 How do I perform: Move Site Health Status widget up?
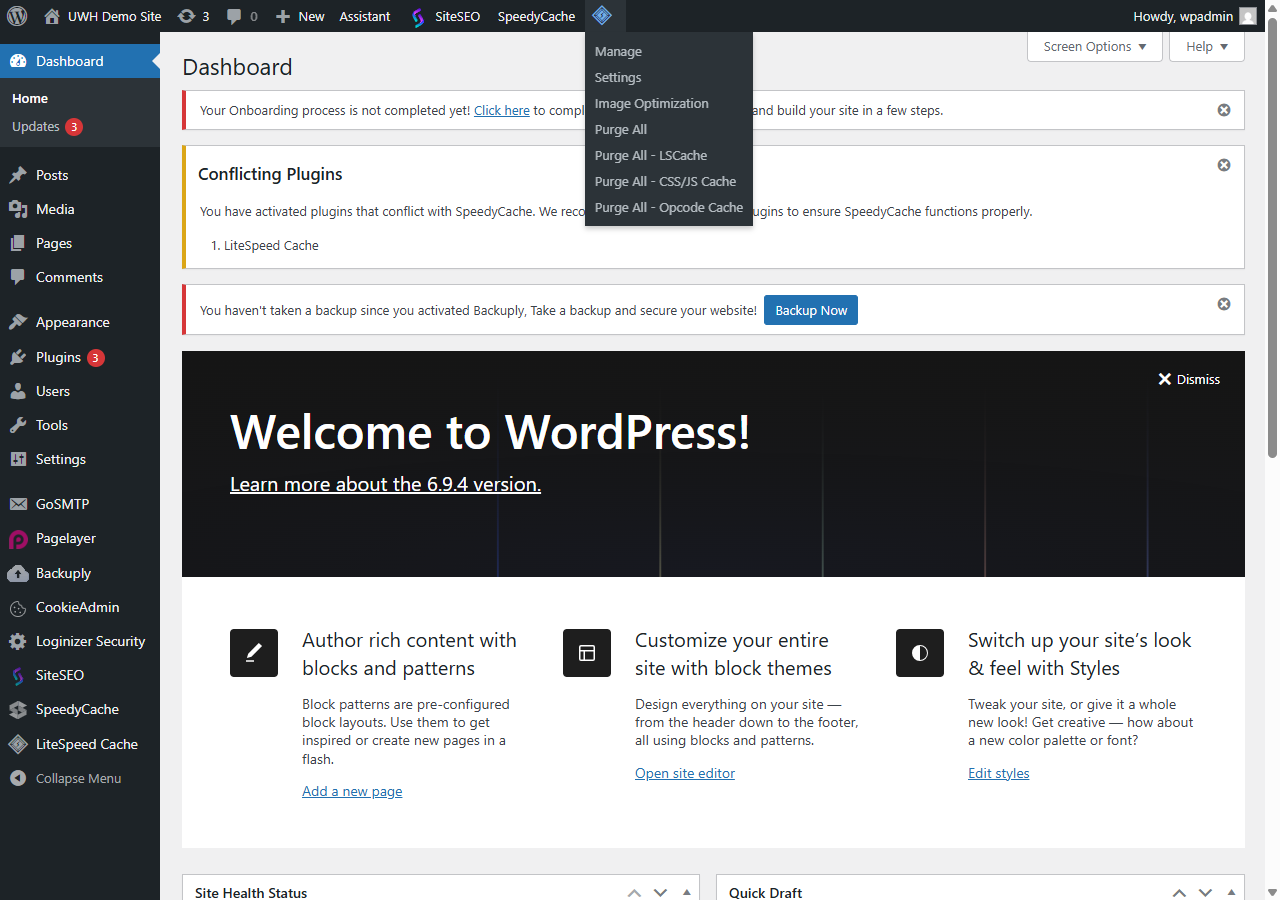pyautogui.click(x=634, y=892)
